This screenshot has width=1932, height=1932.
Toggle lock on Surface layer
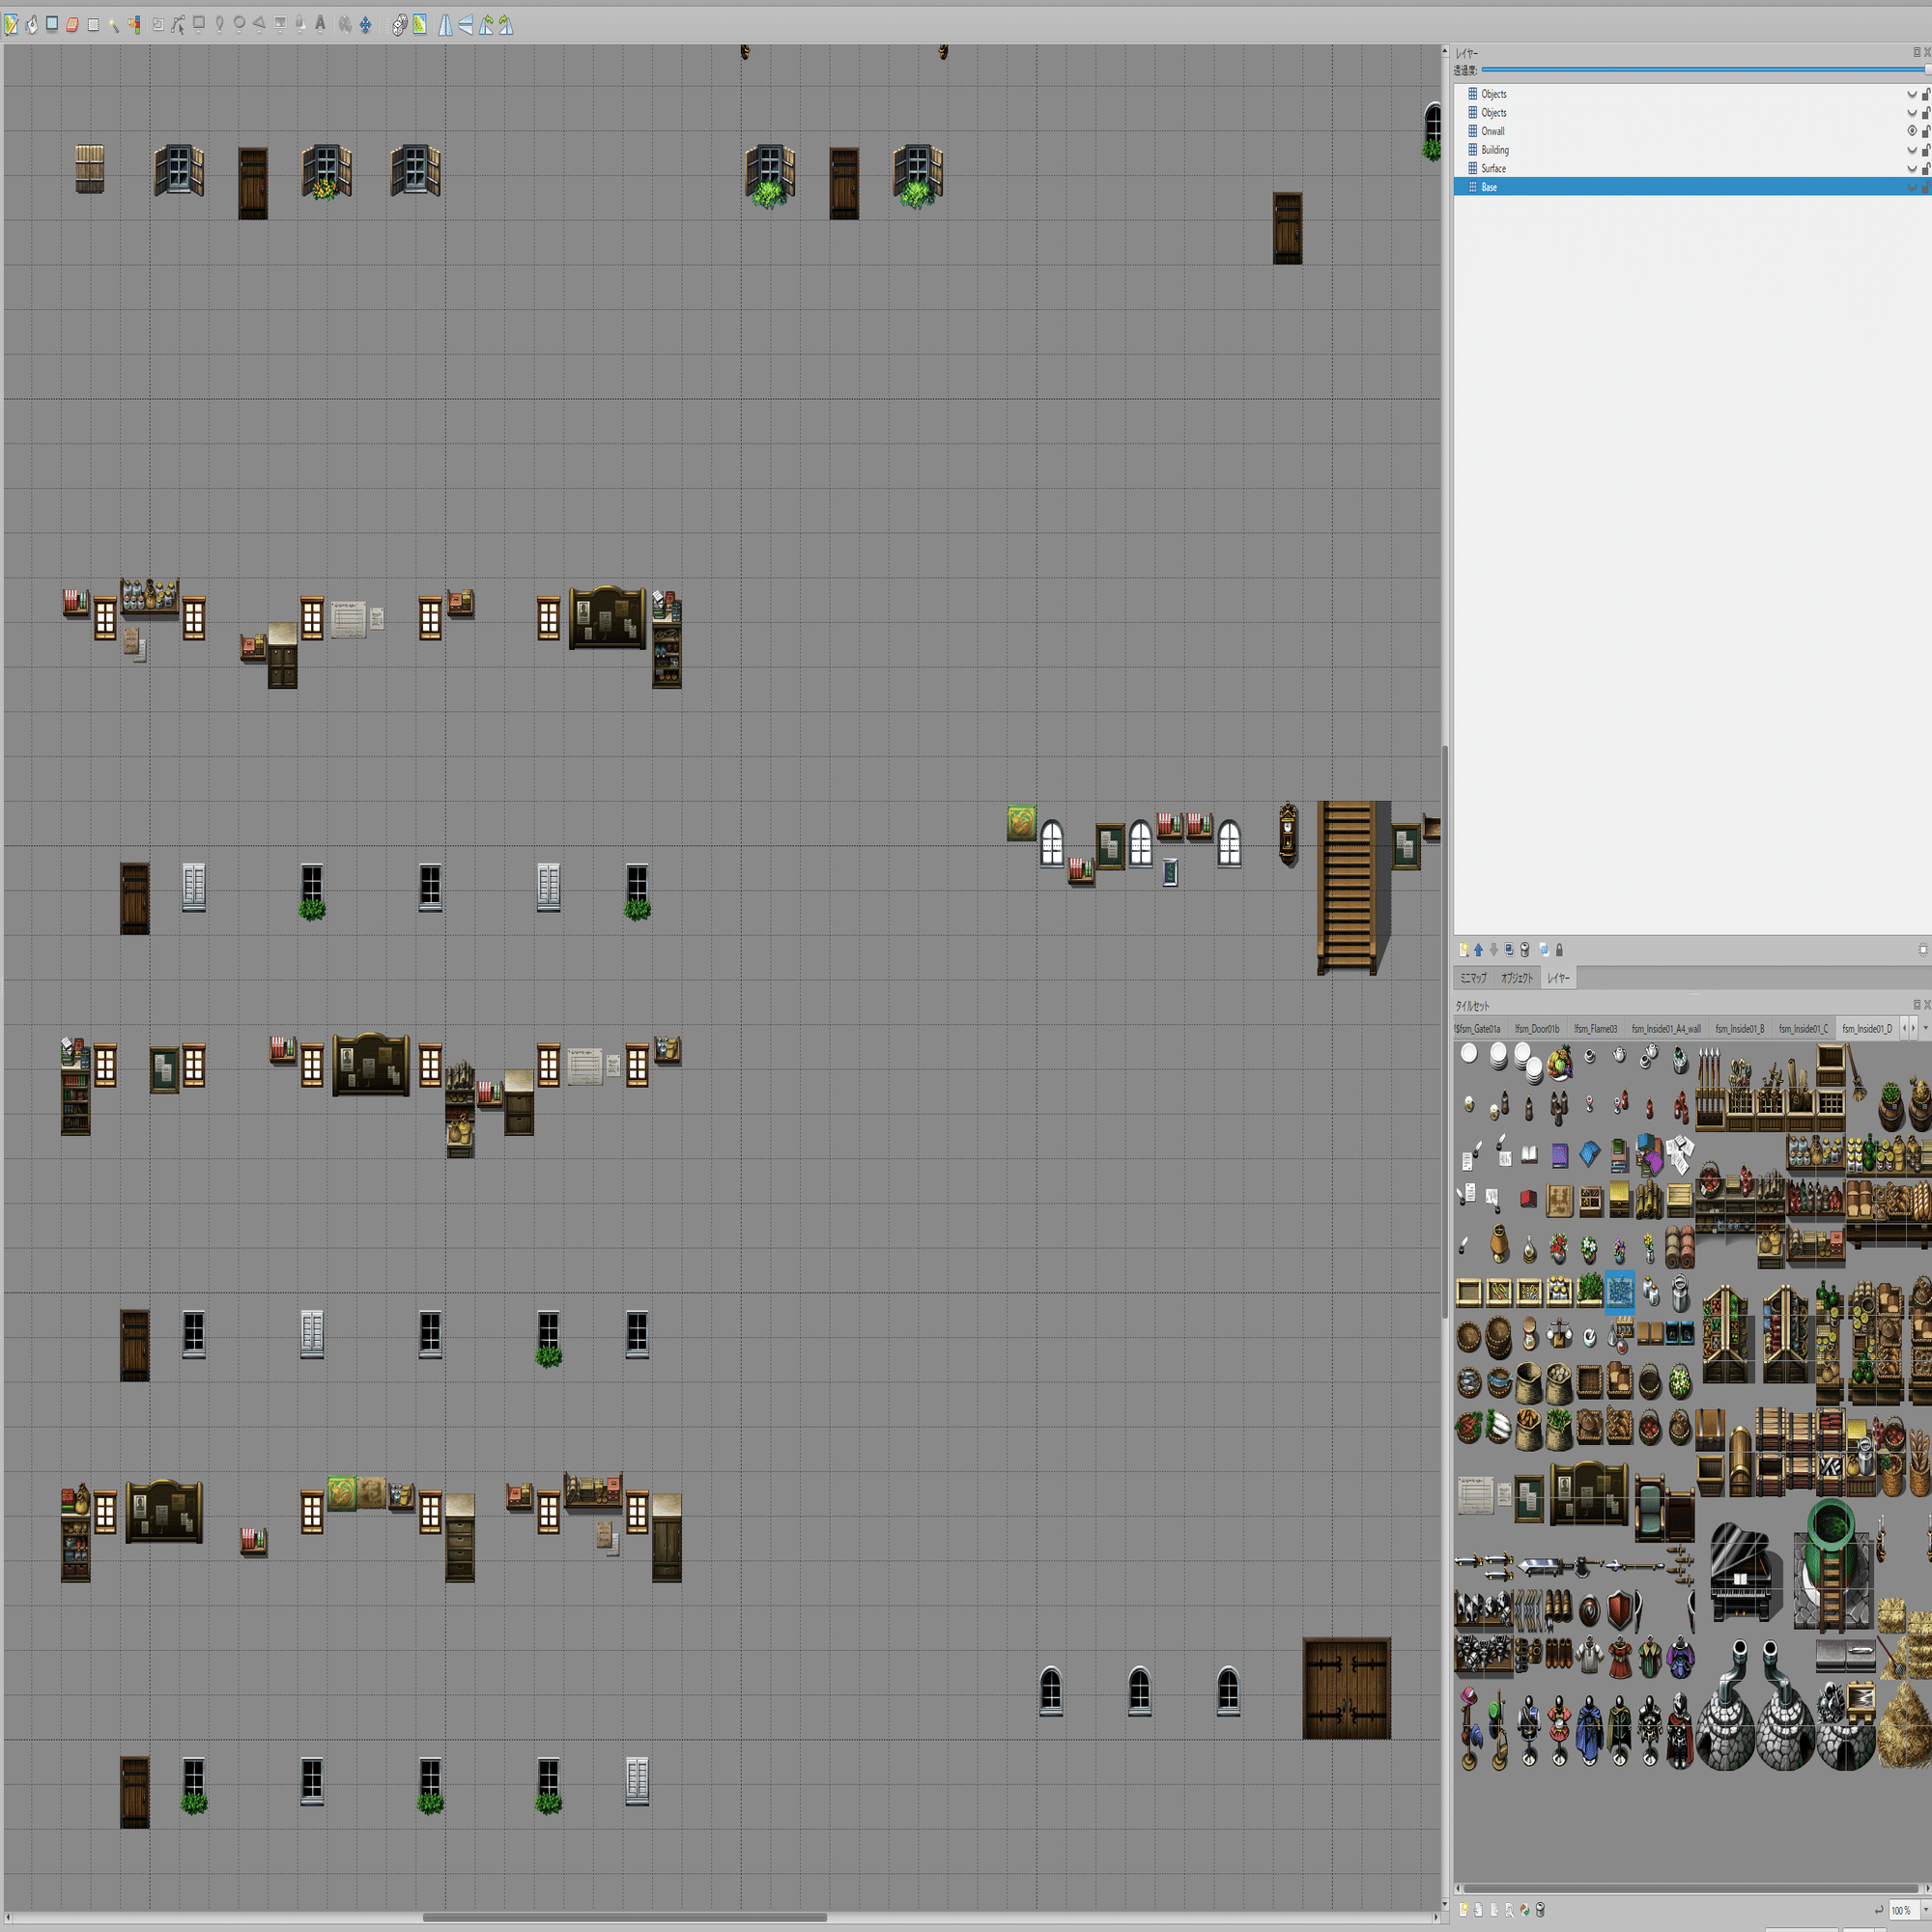pos(1925,169)
